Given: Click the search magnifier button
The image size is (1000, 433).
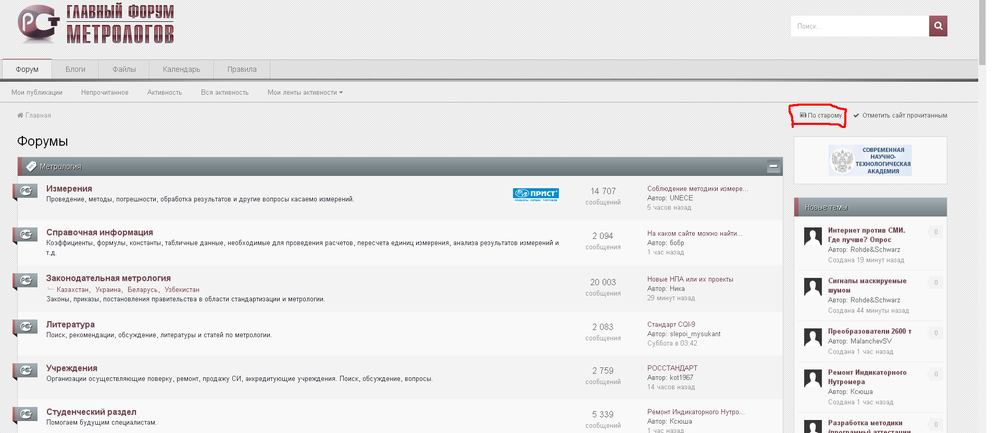Looking at the screenshot, I should (x=938, y=26).
